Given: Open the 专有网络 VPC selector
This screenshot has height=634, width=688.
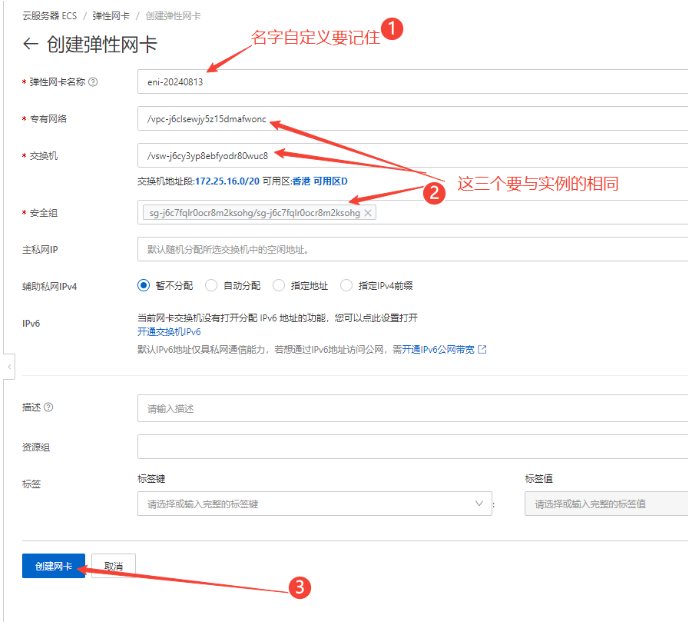Looking at the screenshot, I should (x=412, y=119).
